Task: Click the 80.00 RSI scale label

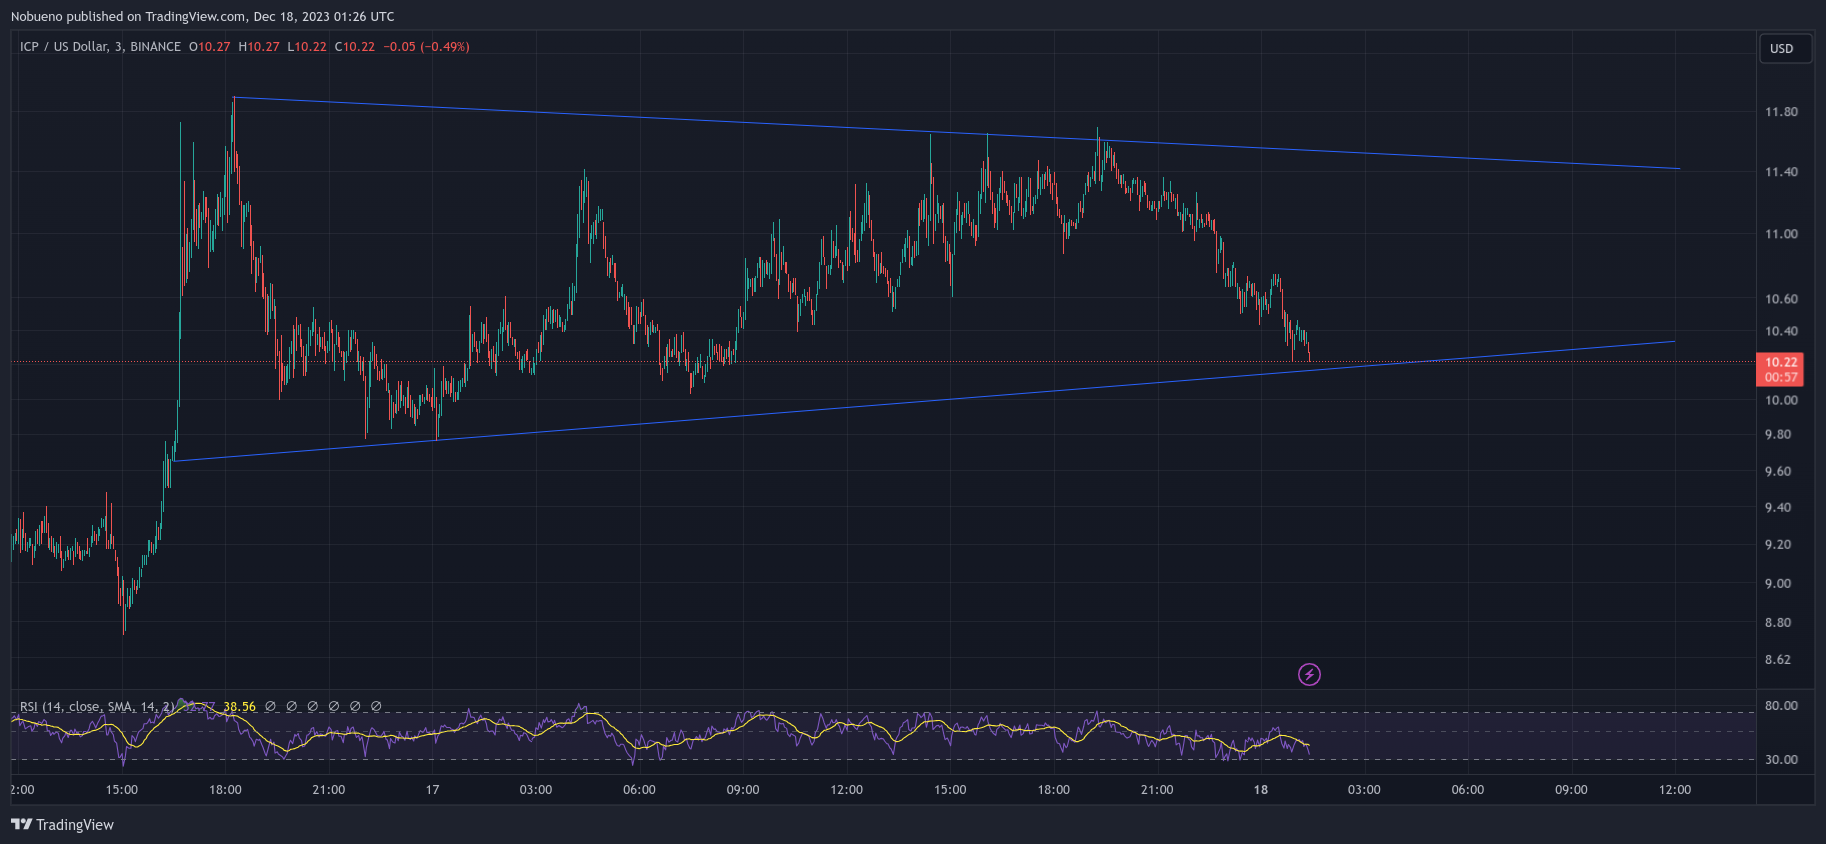Action: tap(1781, 706)
